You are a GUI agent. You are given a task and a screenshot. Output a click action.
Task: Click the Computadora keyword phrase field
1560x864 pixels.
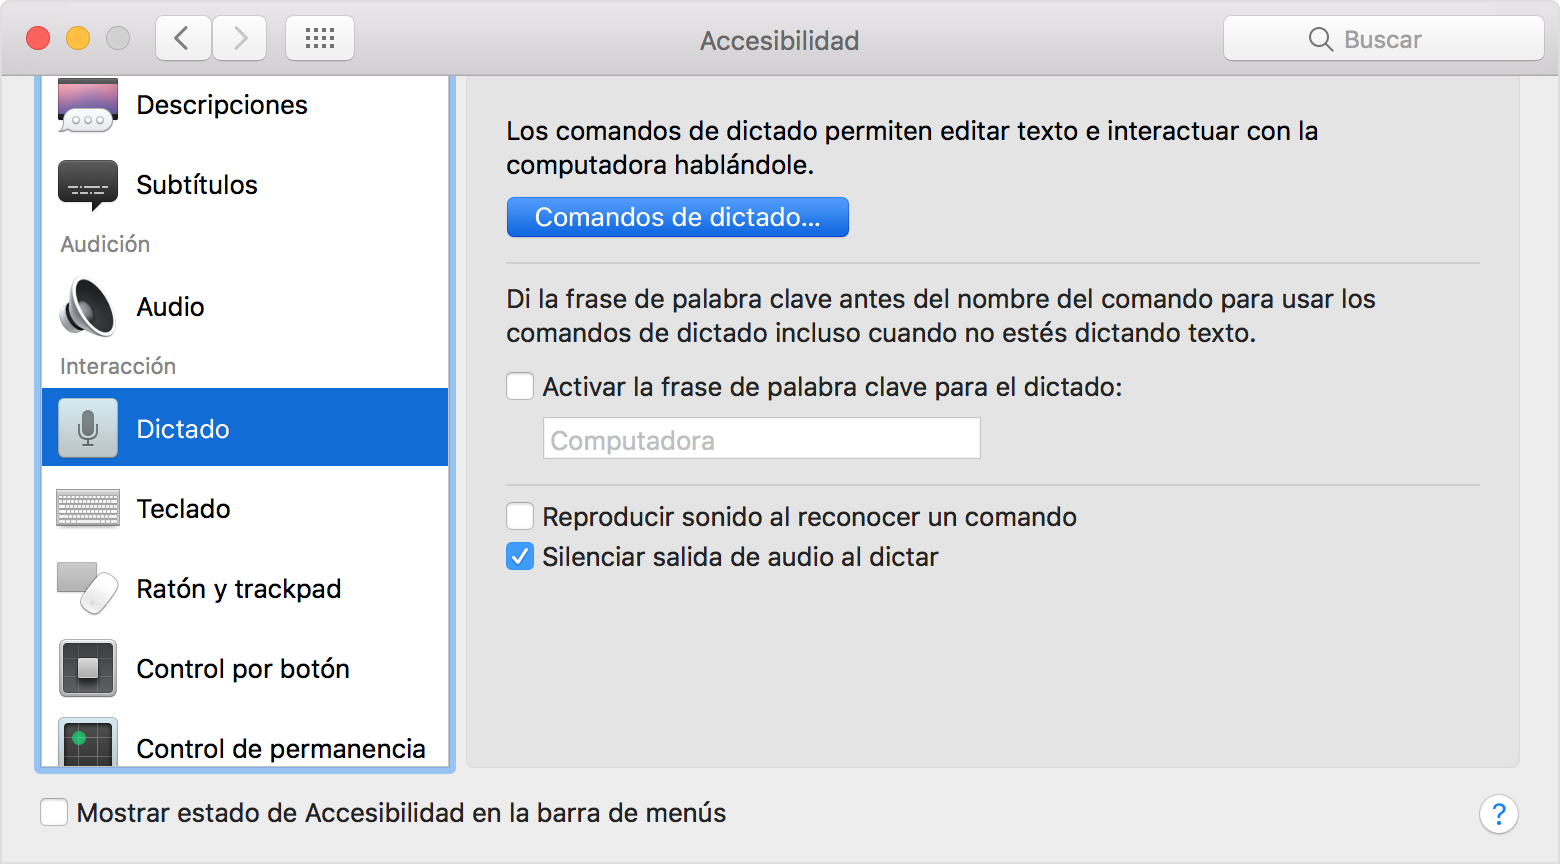click(762, 439)
